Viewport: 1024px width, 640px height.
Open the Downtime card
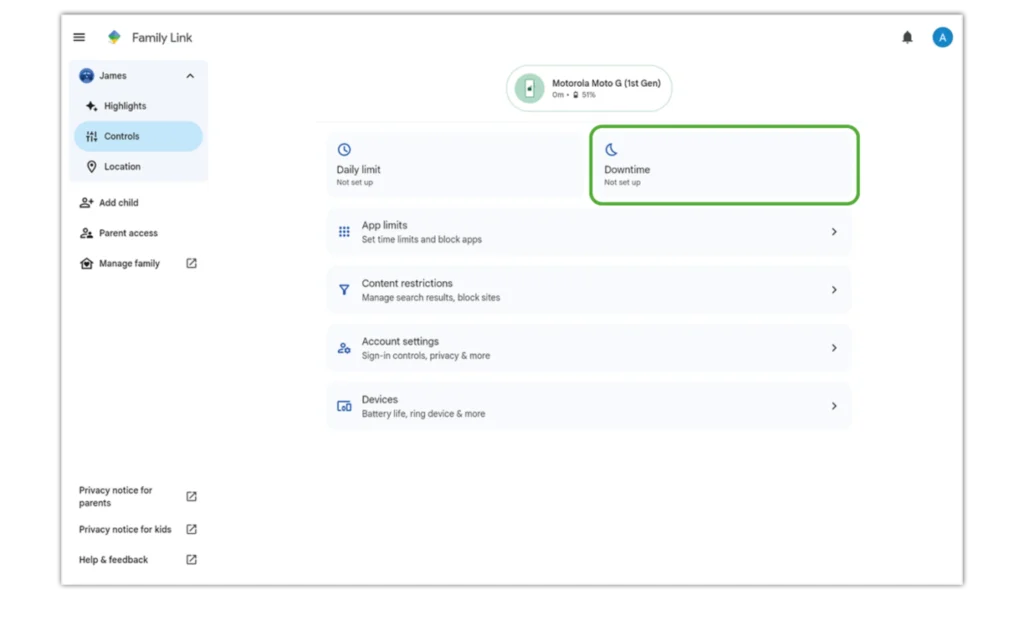[724, 165]
